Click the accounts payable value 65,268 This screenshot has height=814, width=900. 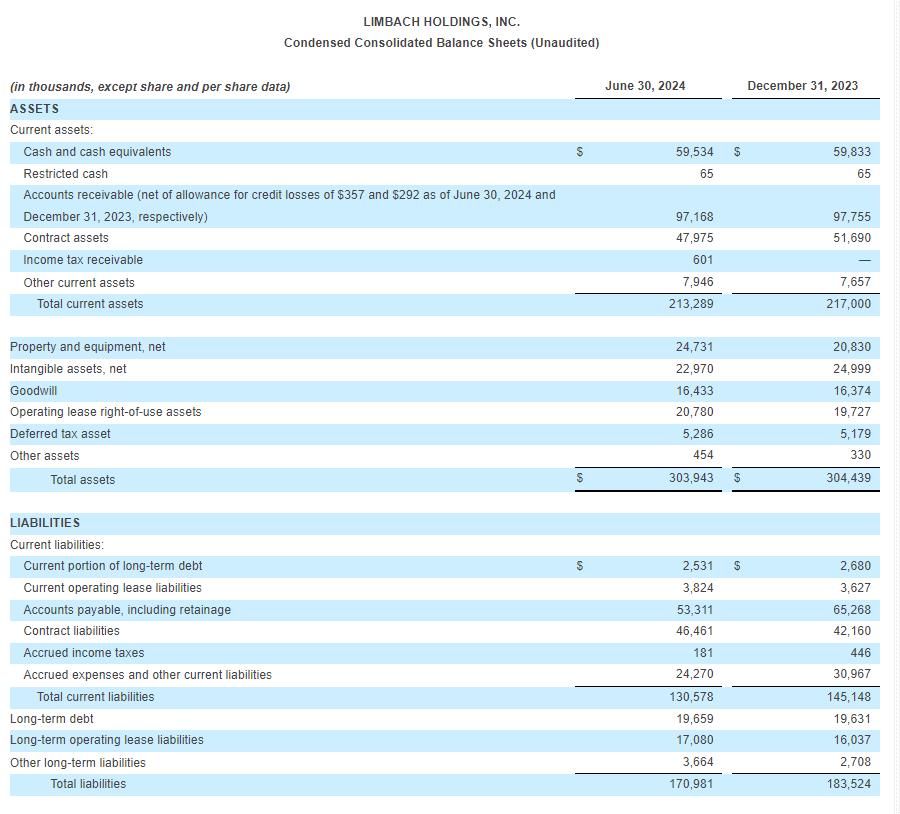(852, 610)
